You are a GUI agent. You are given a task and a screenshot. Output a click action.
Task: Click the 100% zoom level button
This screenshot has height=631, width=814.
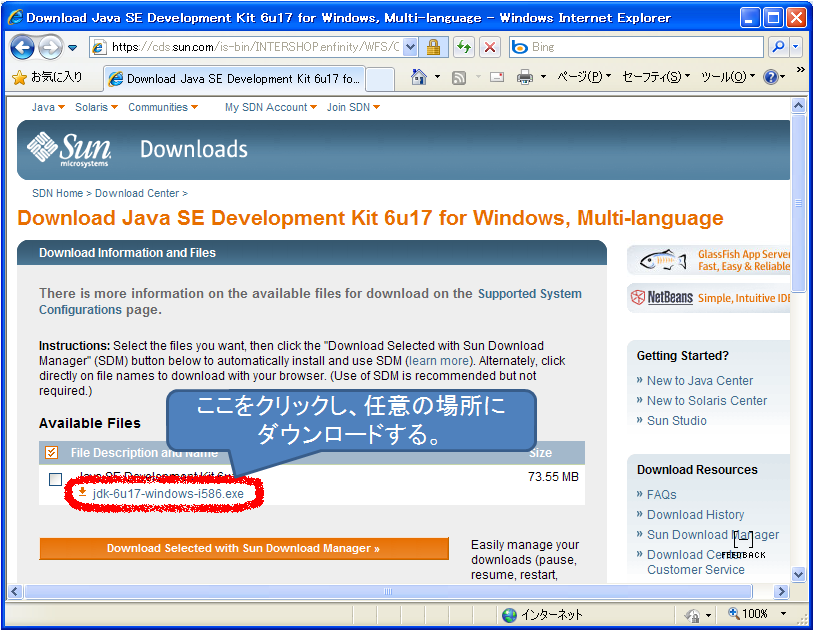pos(748,614)
